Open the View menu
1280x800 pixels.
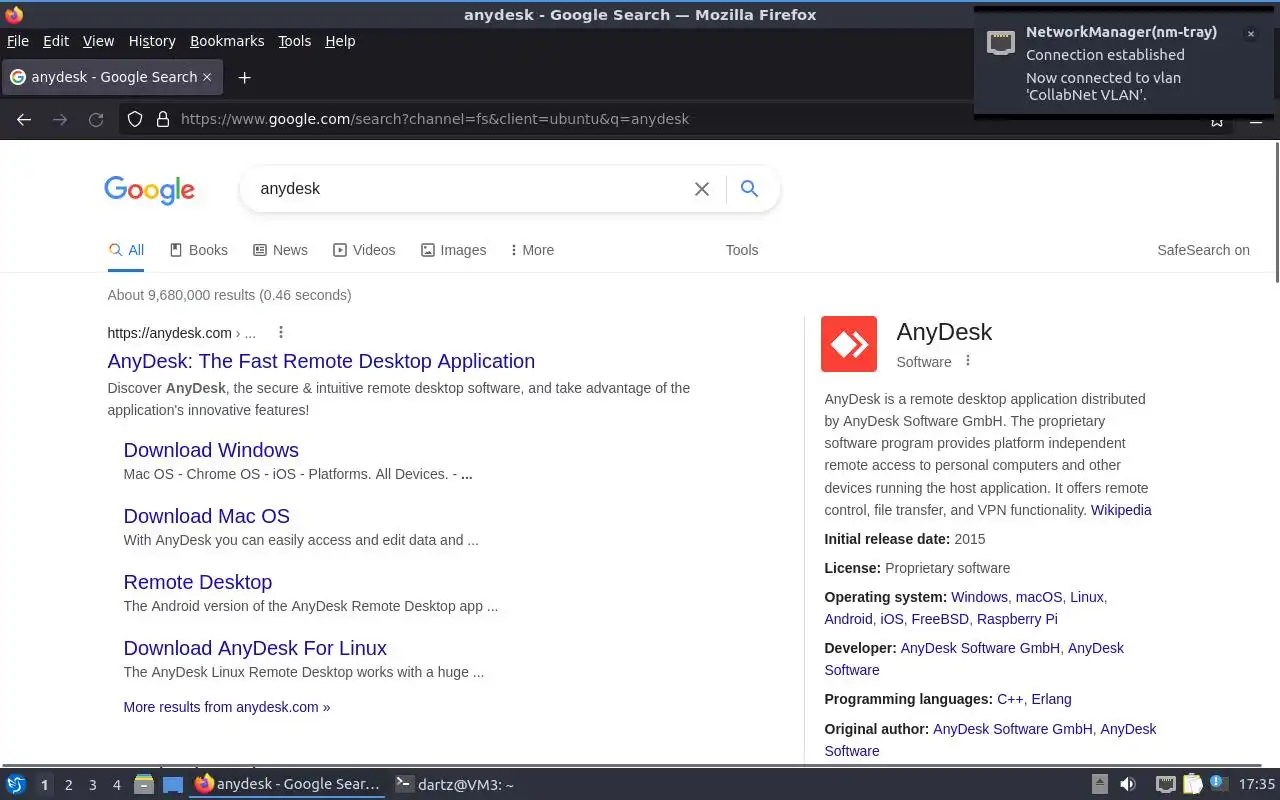click(98, 41)
